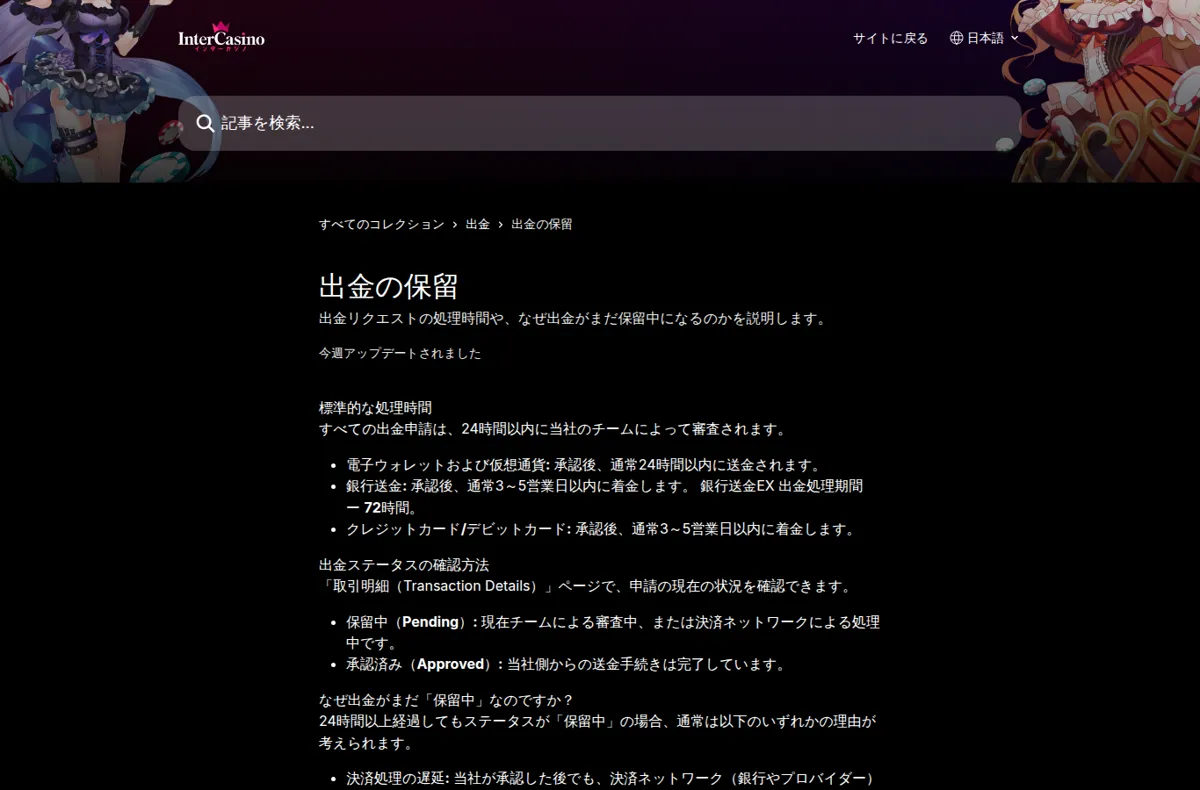
Task: Focus the 記事を検索 search field
Action: tap(600, 123)
